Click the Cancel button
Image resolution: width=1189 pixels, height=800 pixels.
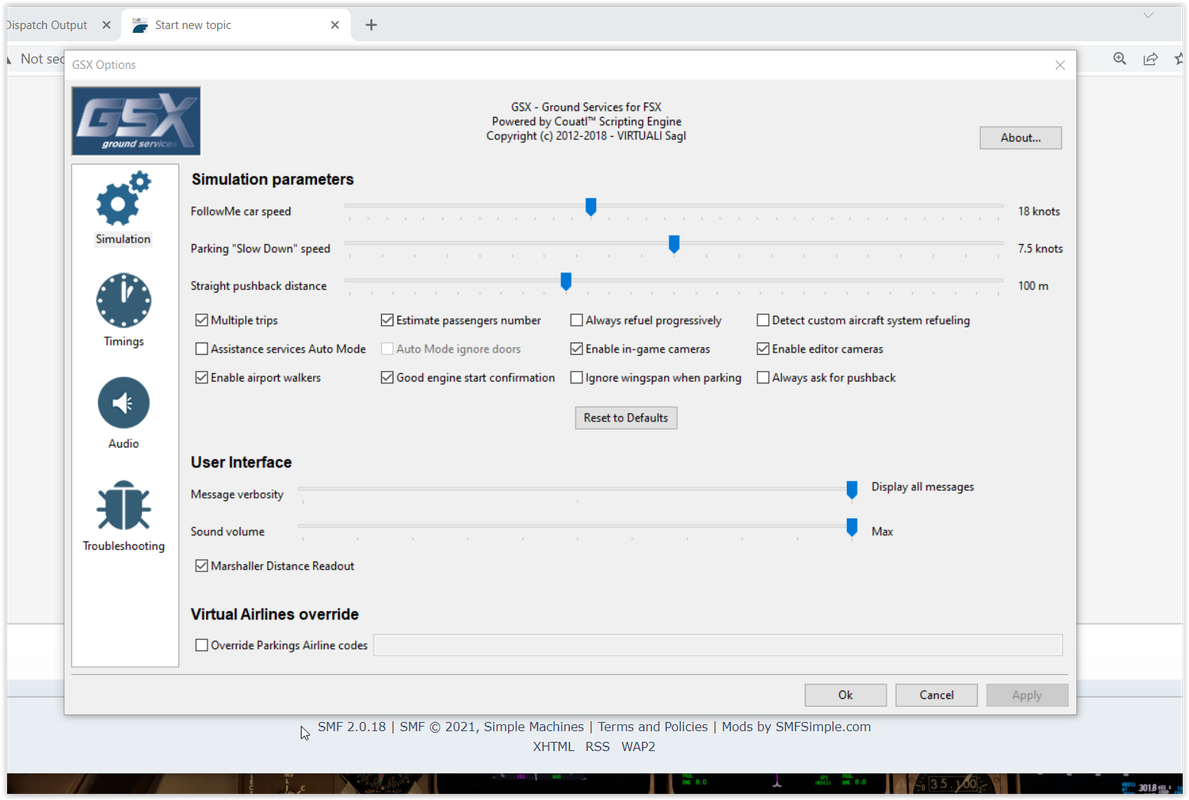936,695
